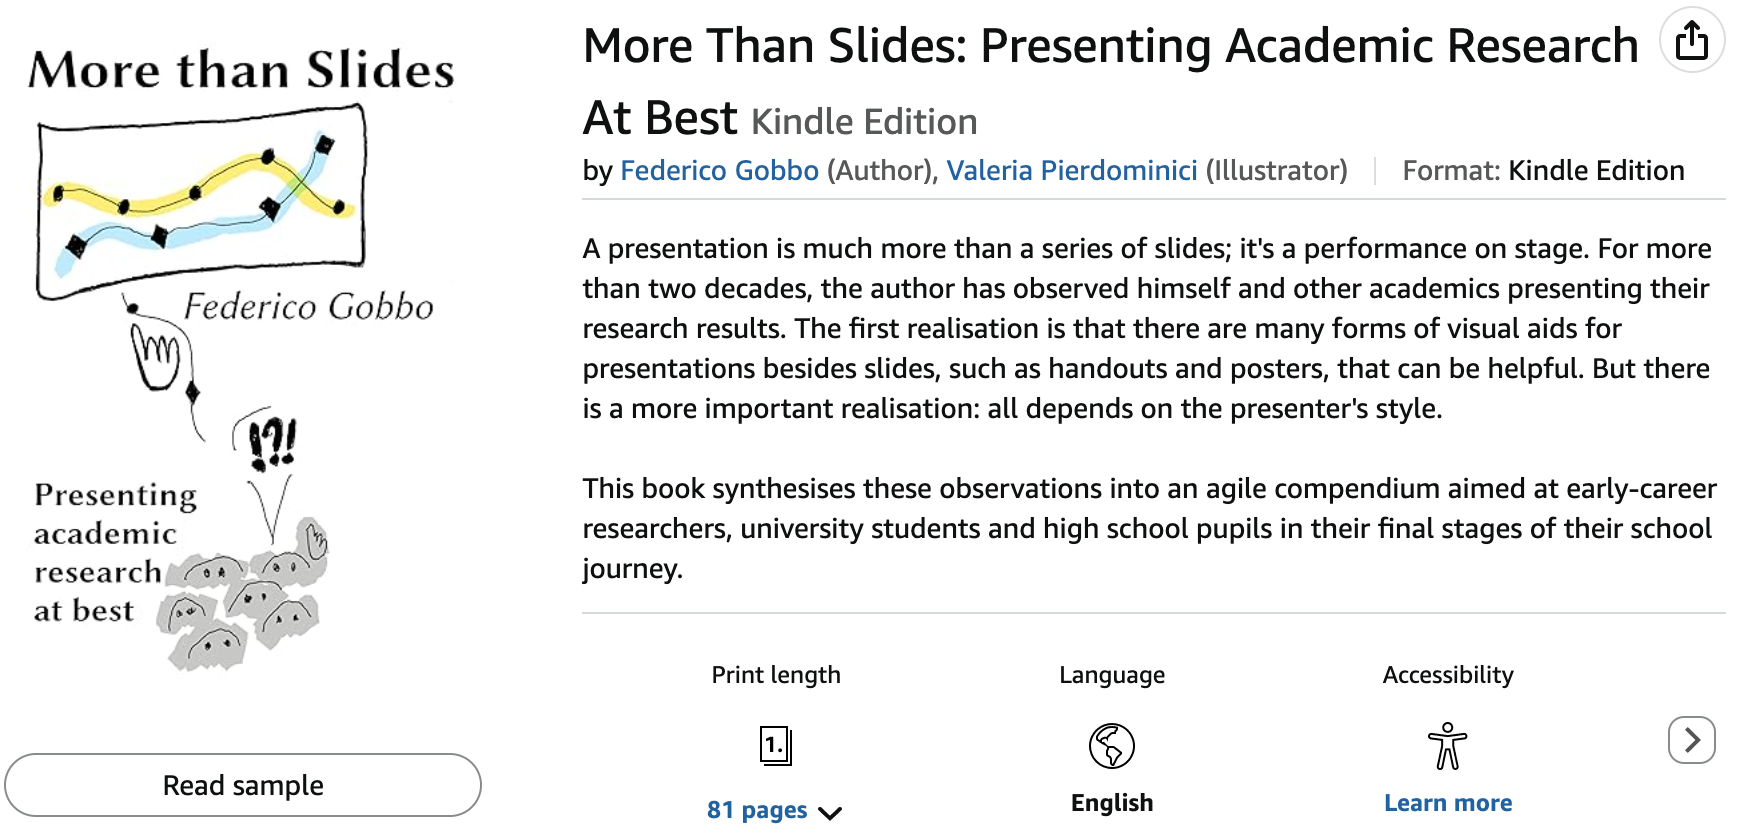Click the book title heading text
The height and width of the screenshot is (838, 1740).
(x=1110, y=47)
